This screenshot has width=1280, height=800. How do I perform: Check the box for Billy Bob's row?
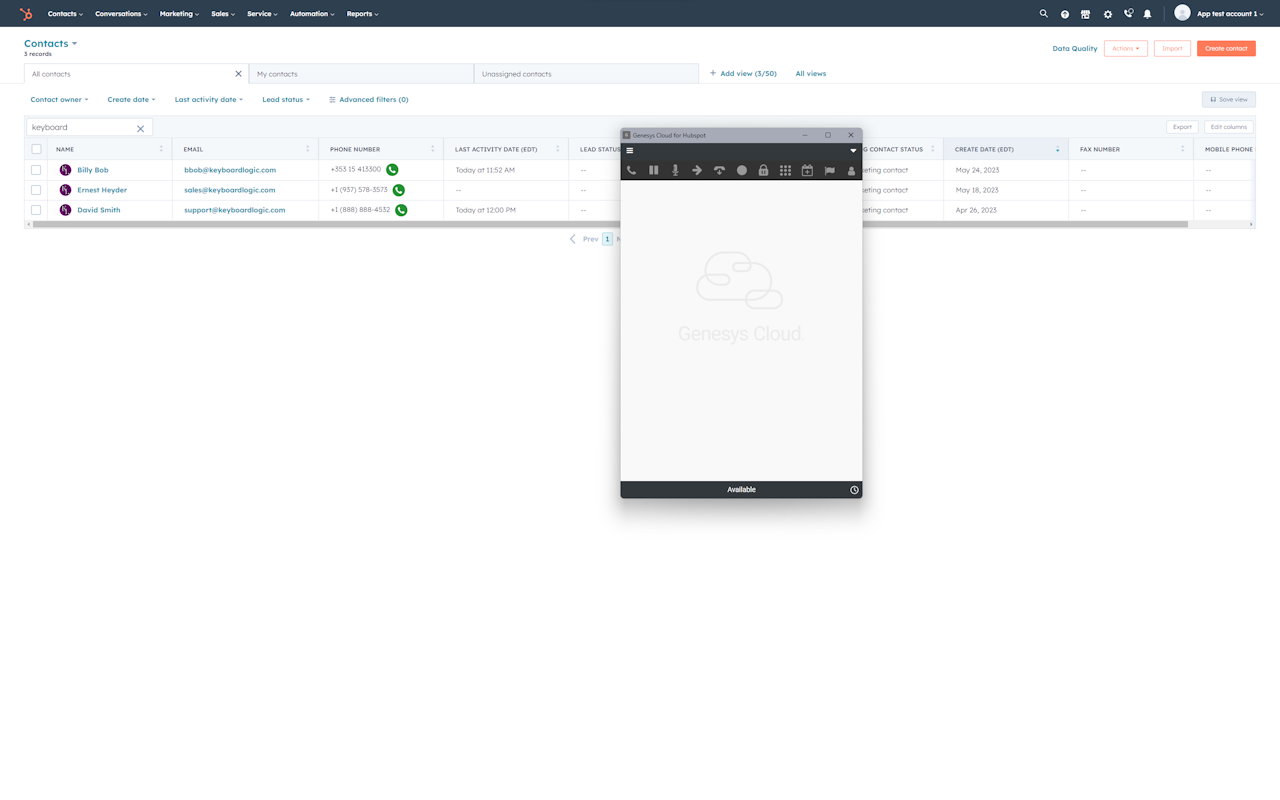click(x=36, y=170)
